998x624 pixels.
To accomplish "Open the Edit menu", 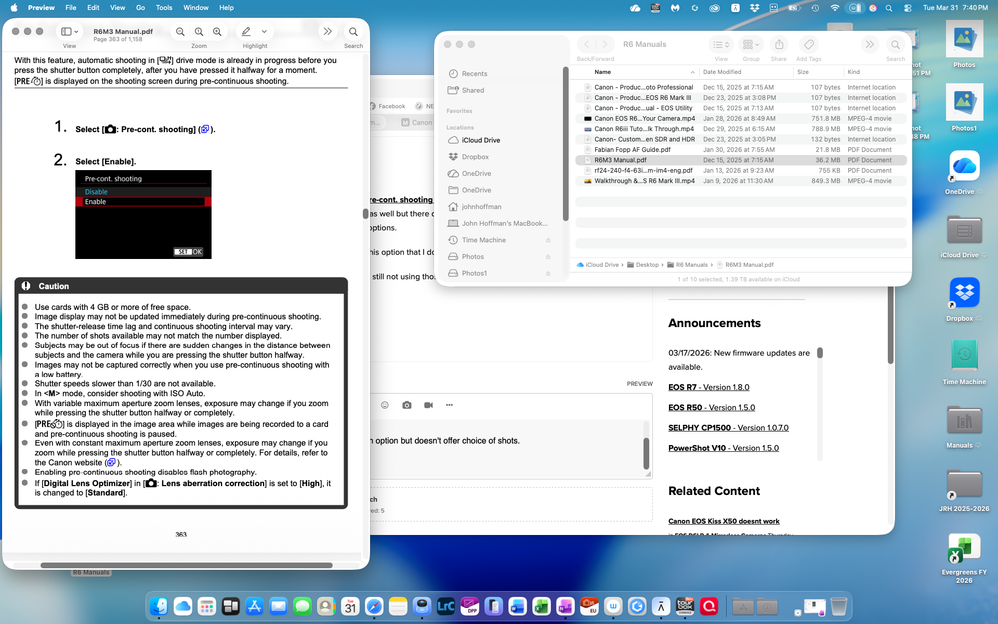I will click(x=93, y=8).
